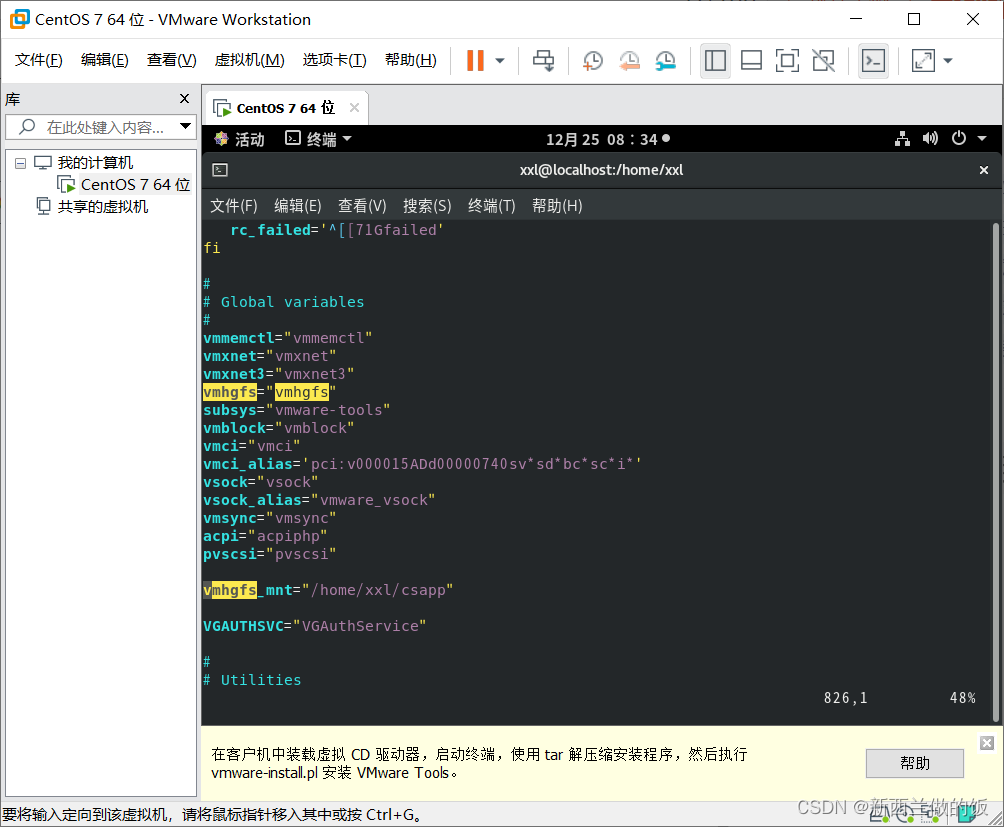Click the vmhgfs_mnt line in editor
Image resolution: width=1004 pixels, height=827 pixels.
click(328, 590)
